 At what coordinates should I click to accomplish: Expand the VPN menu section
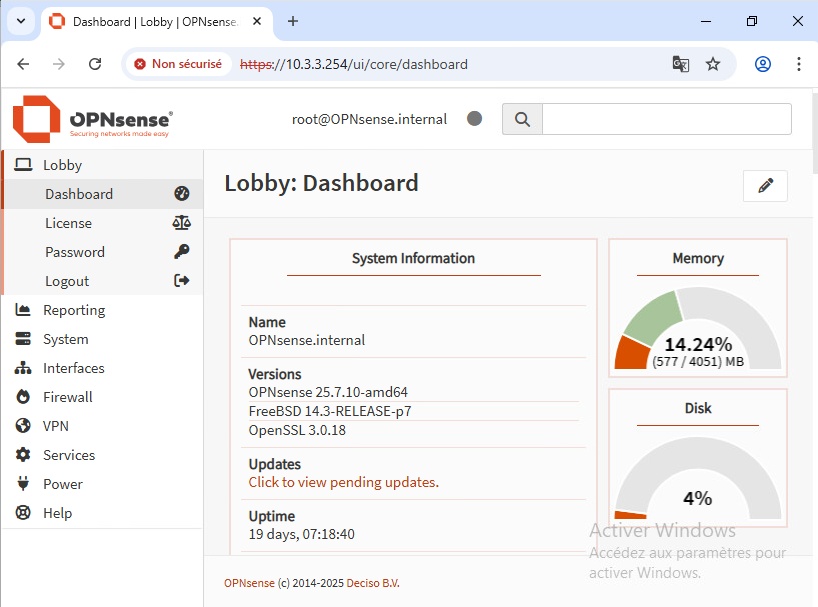tap(103, 426)
